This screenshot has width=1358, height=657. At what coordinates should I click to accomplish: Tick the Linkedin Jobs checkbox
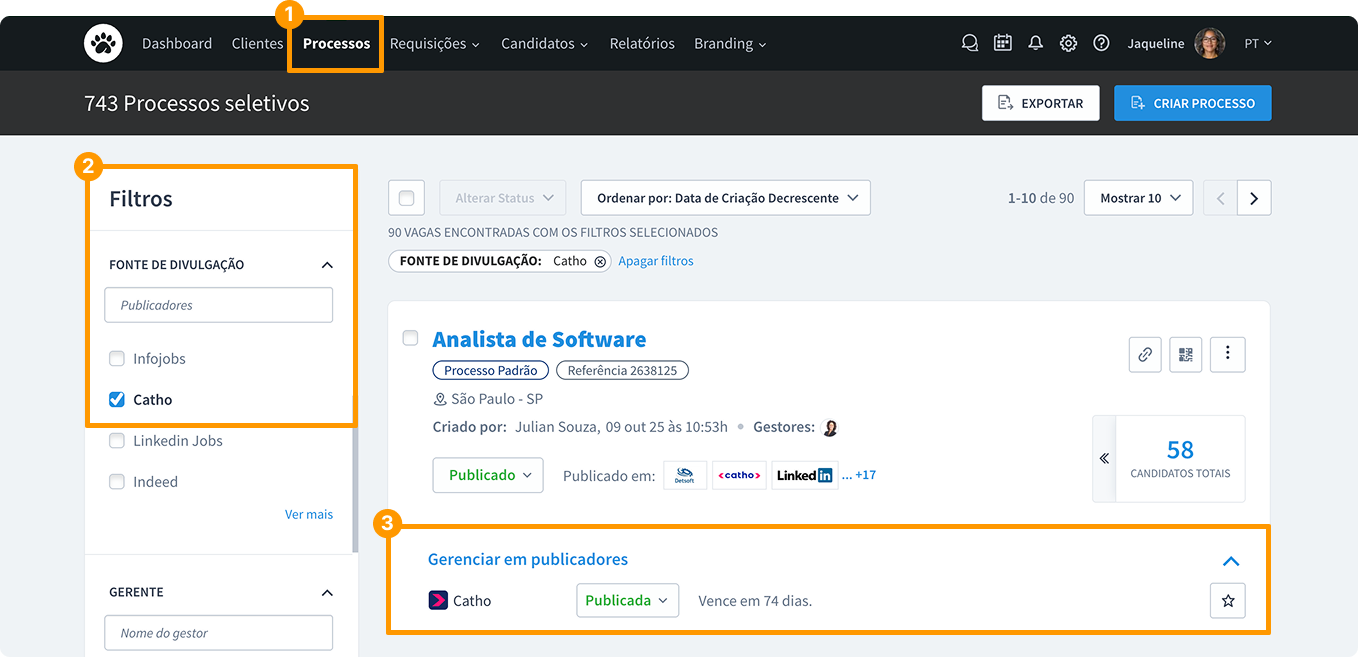pos(117,441)
